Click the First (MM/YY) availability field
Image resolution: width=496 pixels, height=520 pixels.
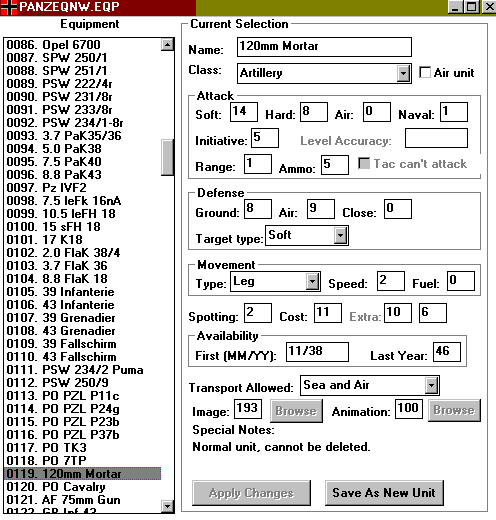tap(317, 352)
